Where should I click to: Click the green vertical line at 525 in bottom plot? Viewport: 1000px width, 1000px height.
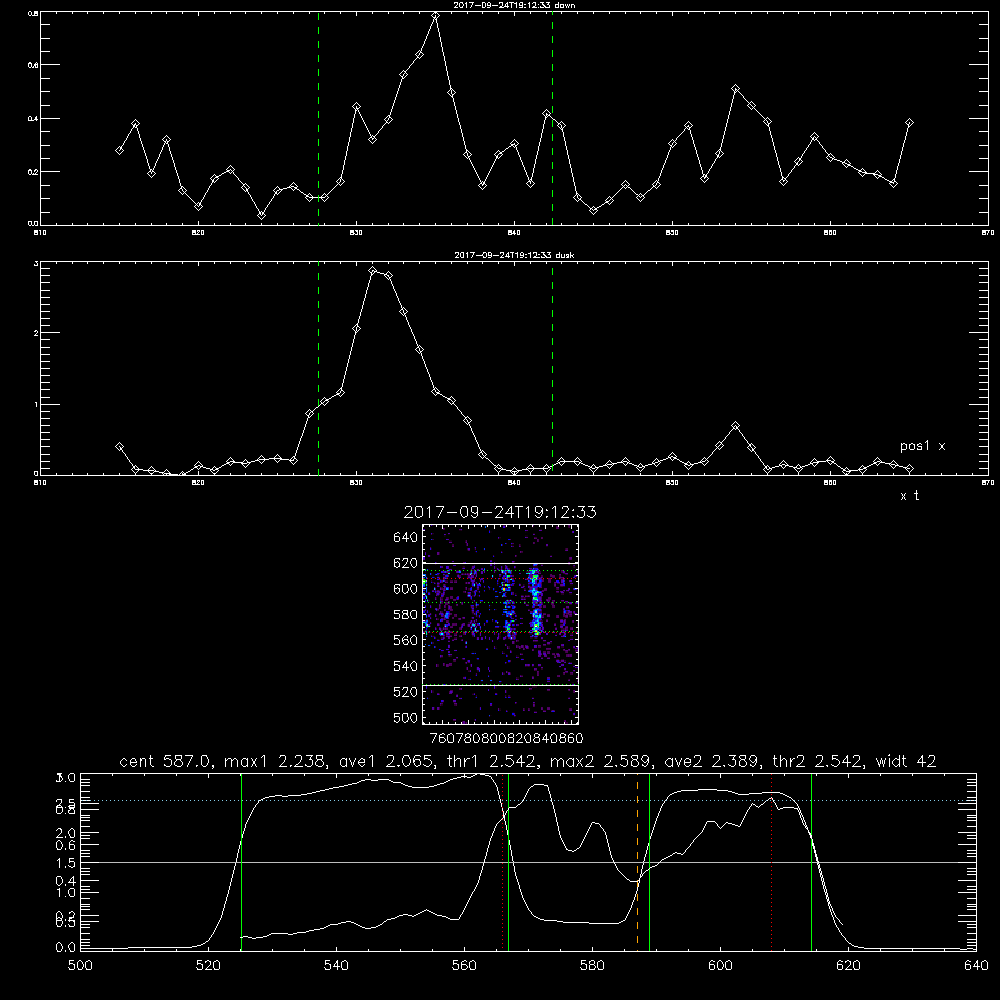tap(241, 862)
